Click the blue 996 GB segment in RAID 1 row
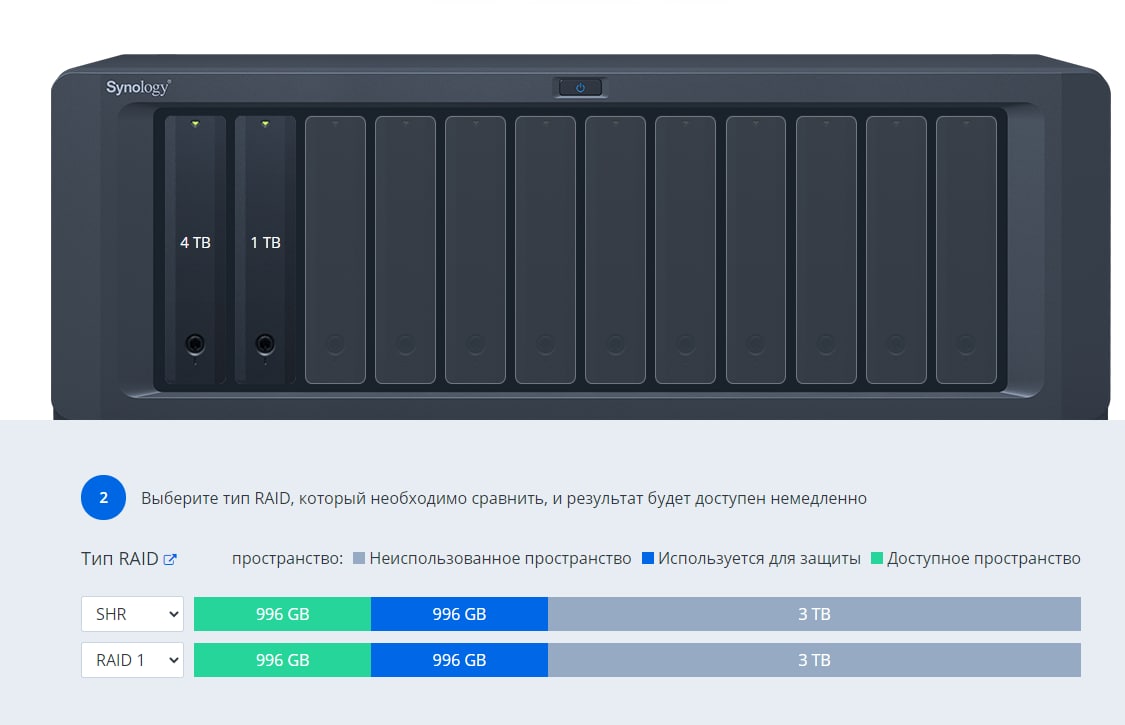Viewport: 1125px width, 725px height. (459, 660)
